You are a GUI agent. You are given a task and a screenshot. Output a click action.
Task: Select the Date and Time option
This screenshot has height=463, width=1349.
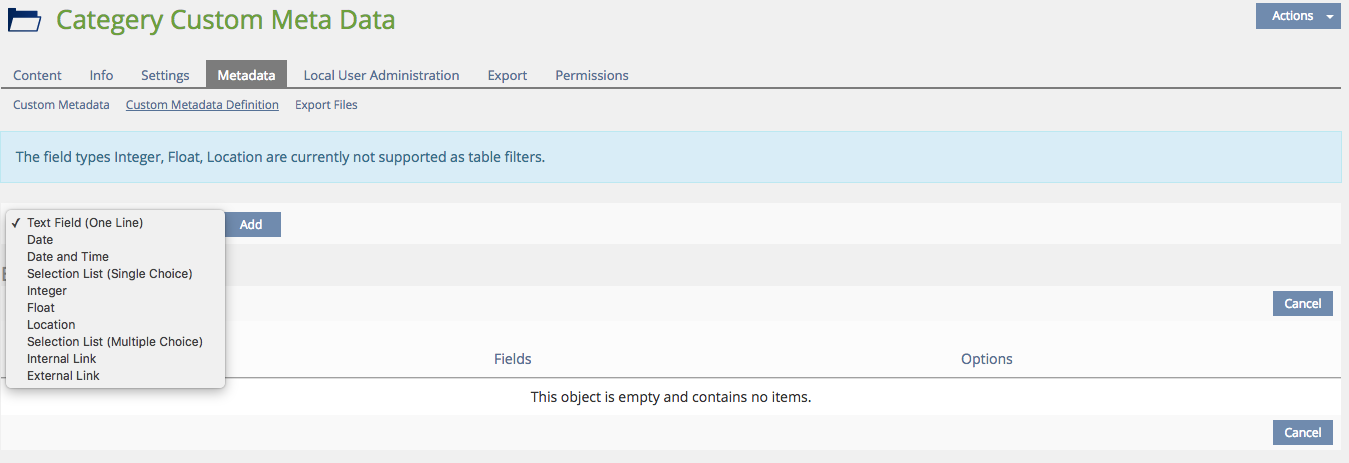[68, 257]
